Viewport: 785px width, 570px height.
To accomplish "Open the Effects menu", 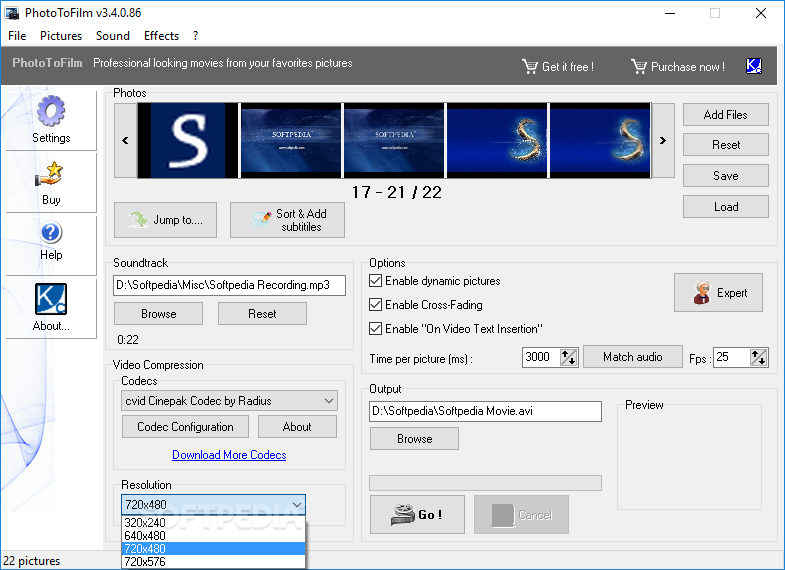I will pyautogui.click(x=161, y=36).
